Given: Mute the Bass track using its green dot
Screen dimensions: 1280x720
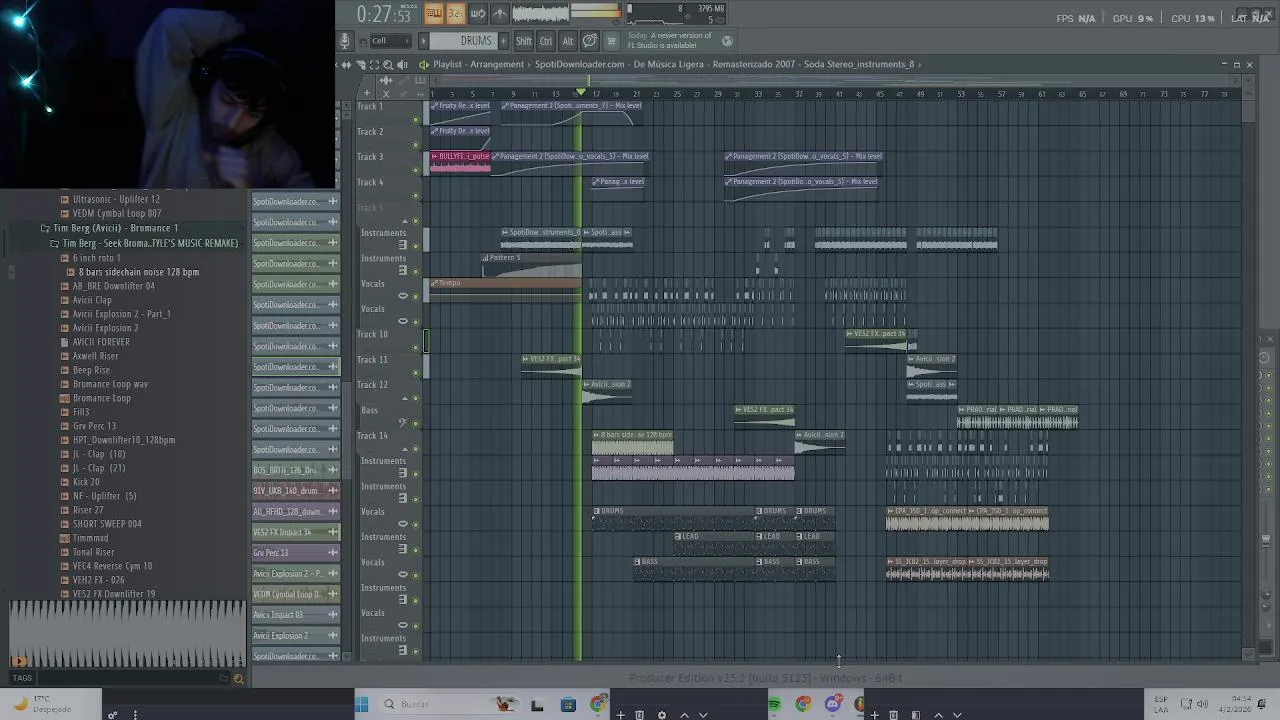Looking at the screenshot, I should coord(416,423).
